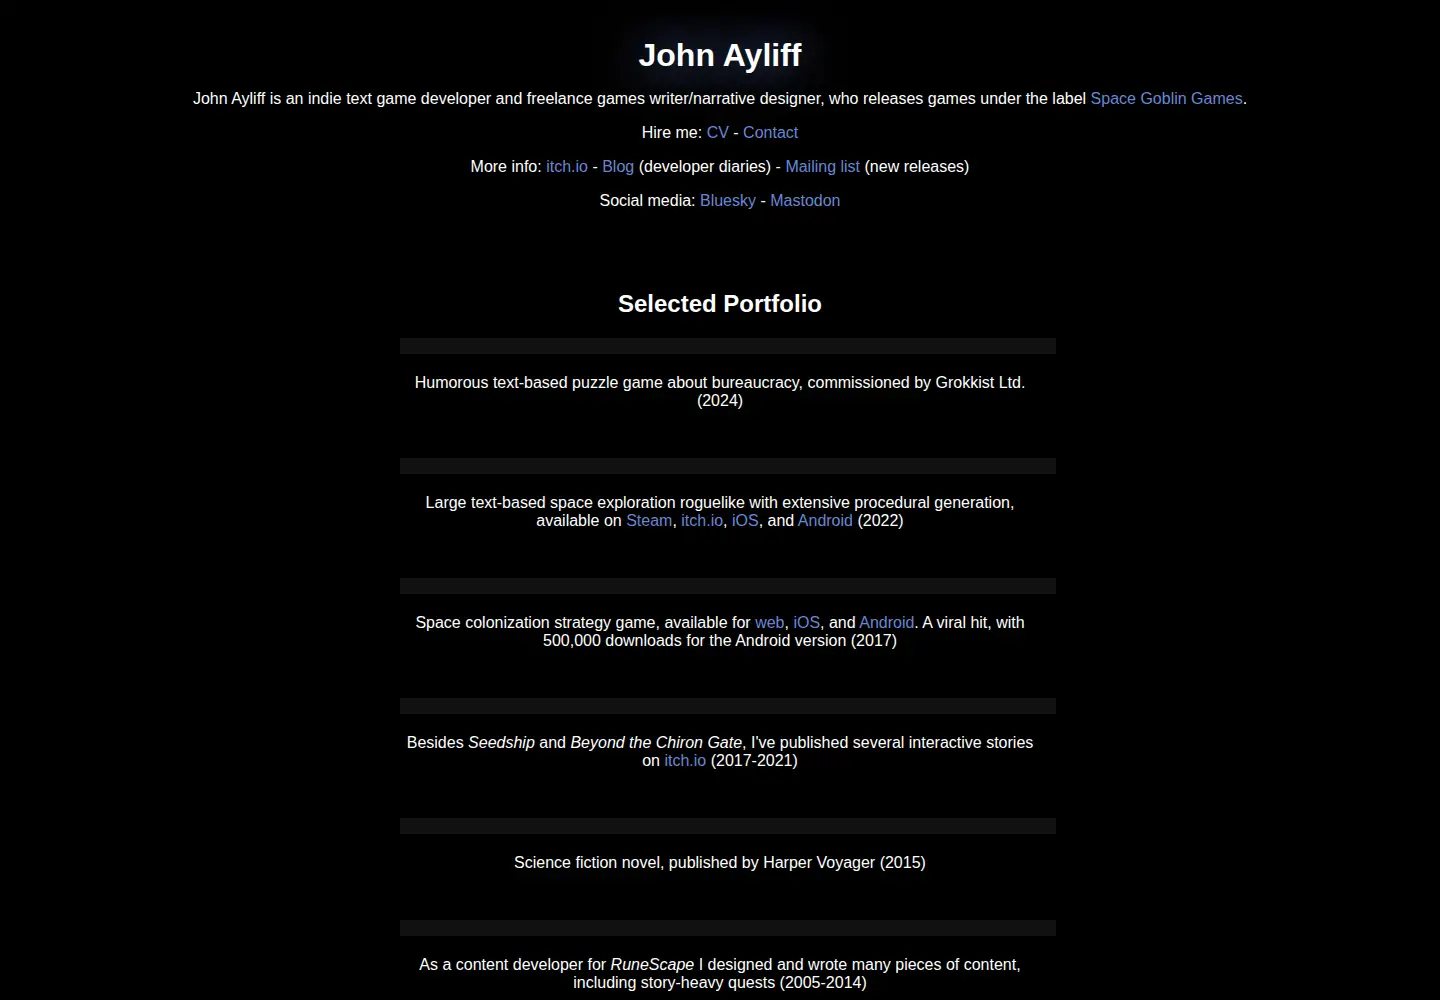1440x1000 pixels.
Task: Click the italic 'Seedship' text
Action: point(501,742)
